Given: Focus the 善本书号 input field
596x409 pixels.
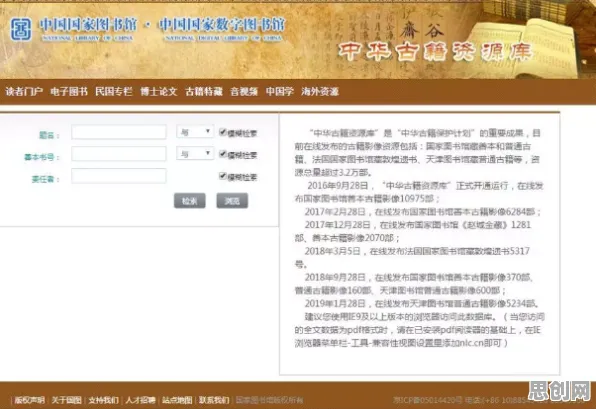Looking at the screenshot, I should 119,154.
